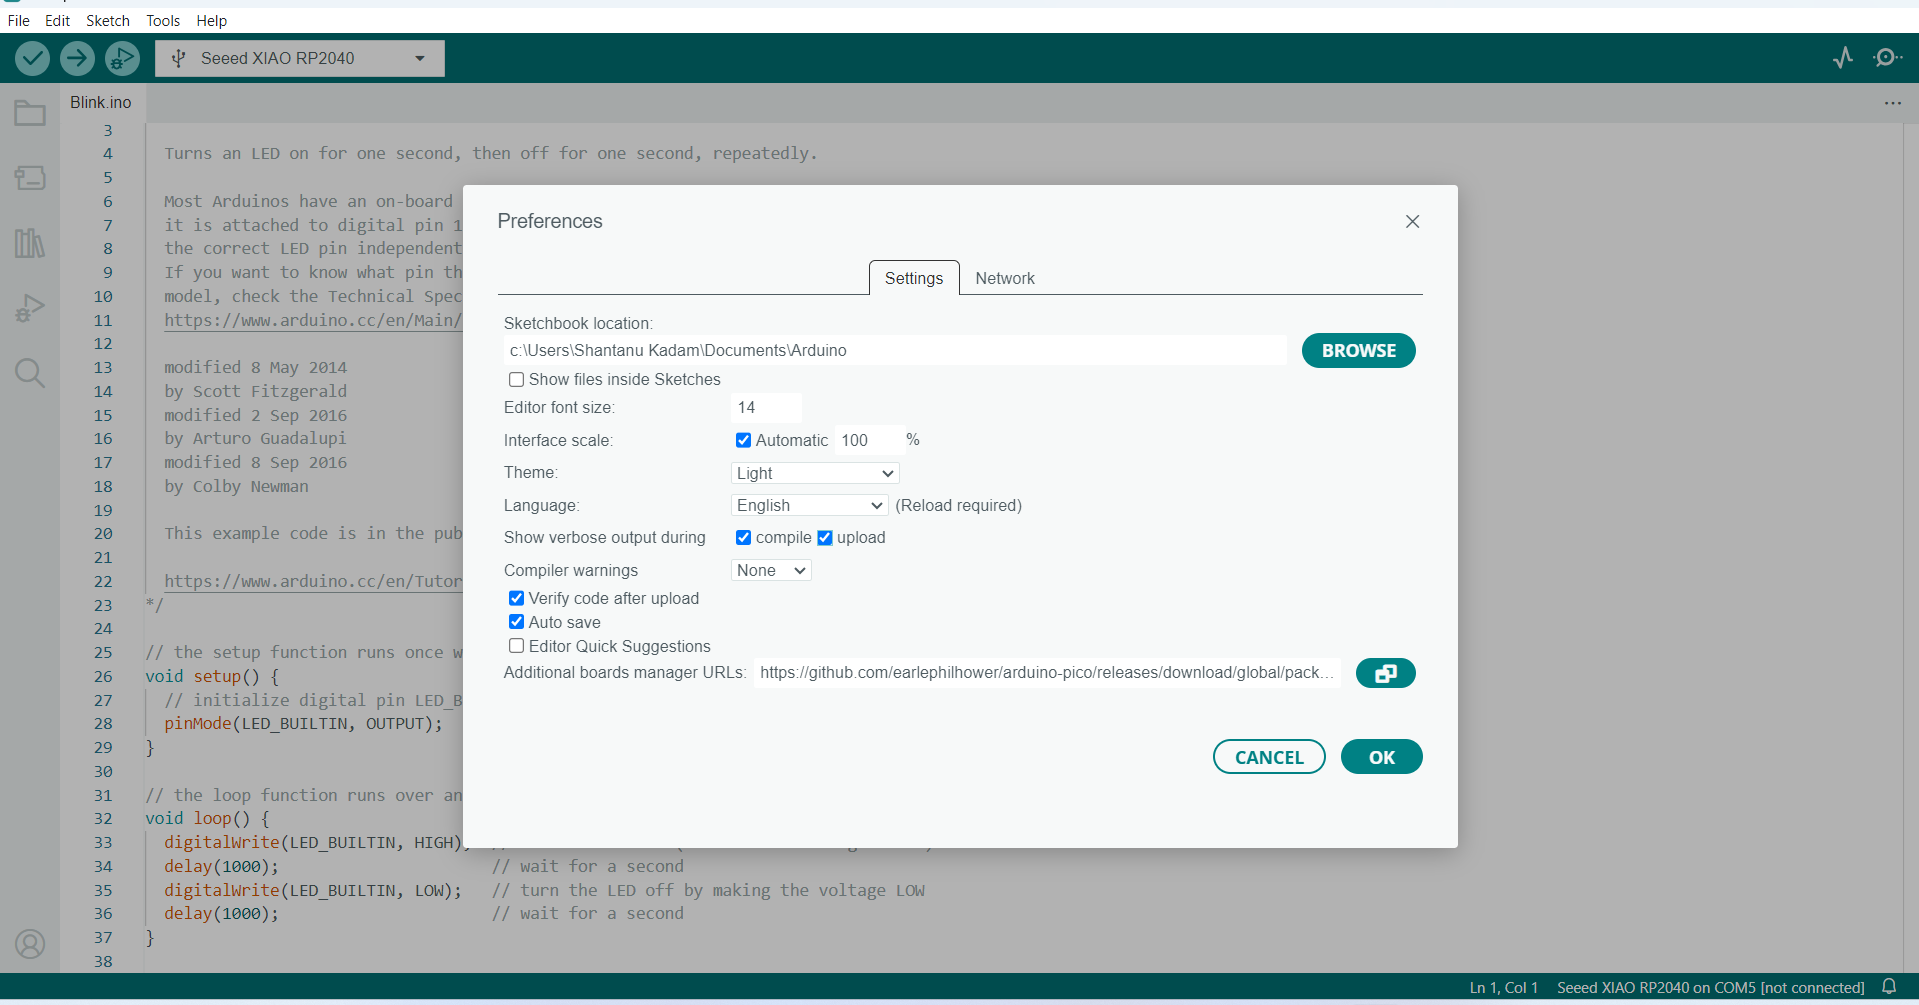
Task: Open the Search sidebar icon
Action: tap(30, 373)
